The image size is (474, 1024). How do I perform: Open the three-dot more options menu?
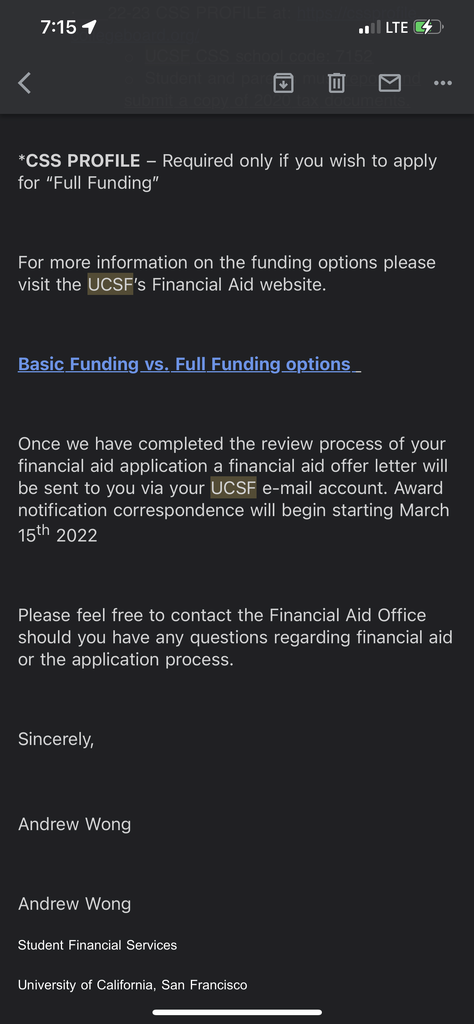[443, 83]
